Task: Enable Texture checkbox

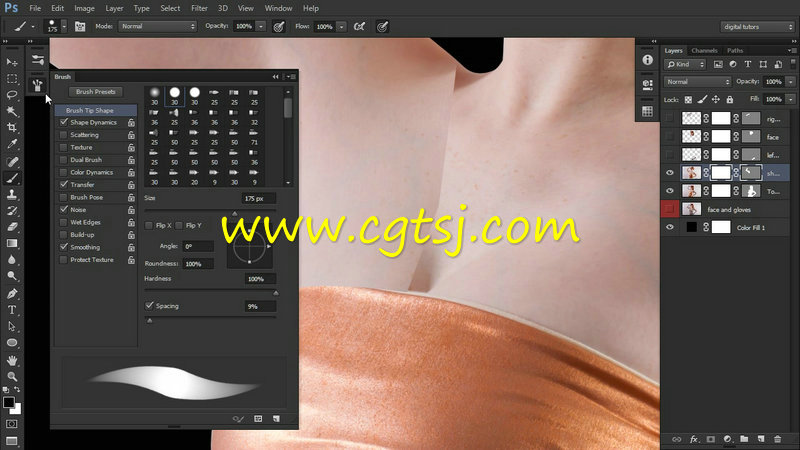Action: click(x=64, y=147)
